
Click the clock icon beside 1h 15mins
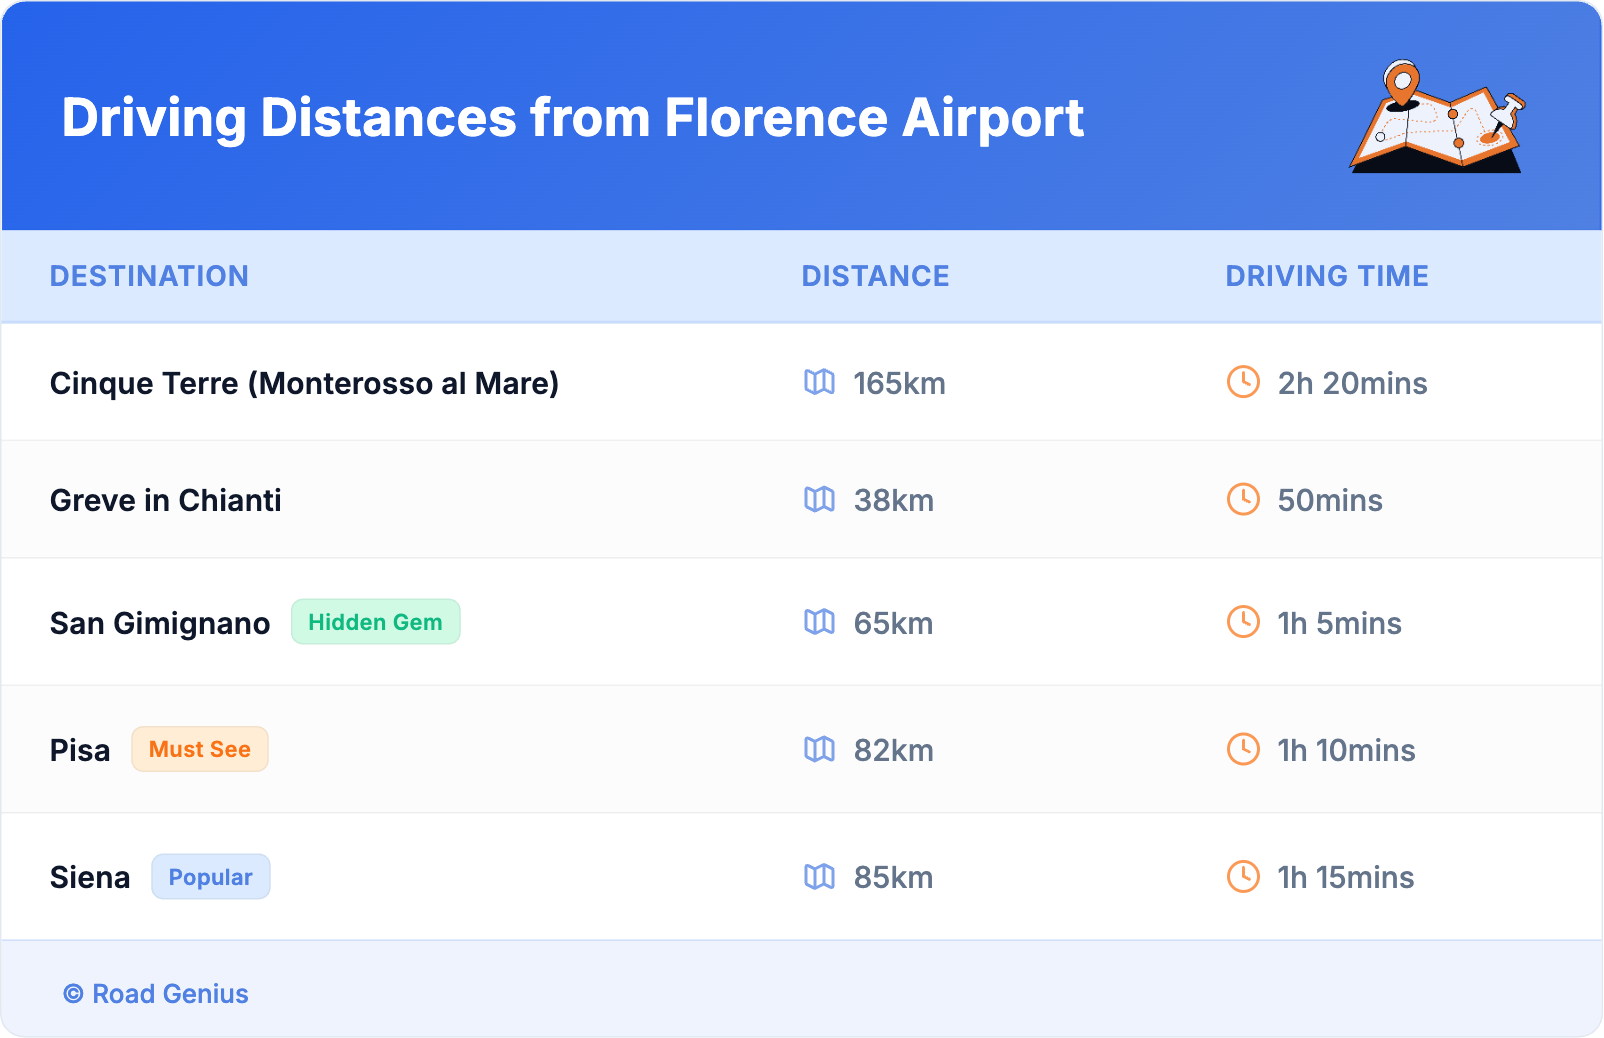click(1243, 877)
